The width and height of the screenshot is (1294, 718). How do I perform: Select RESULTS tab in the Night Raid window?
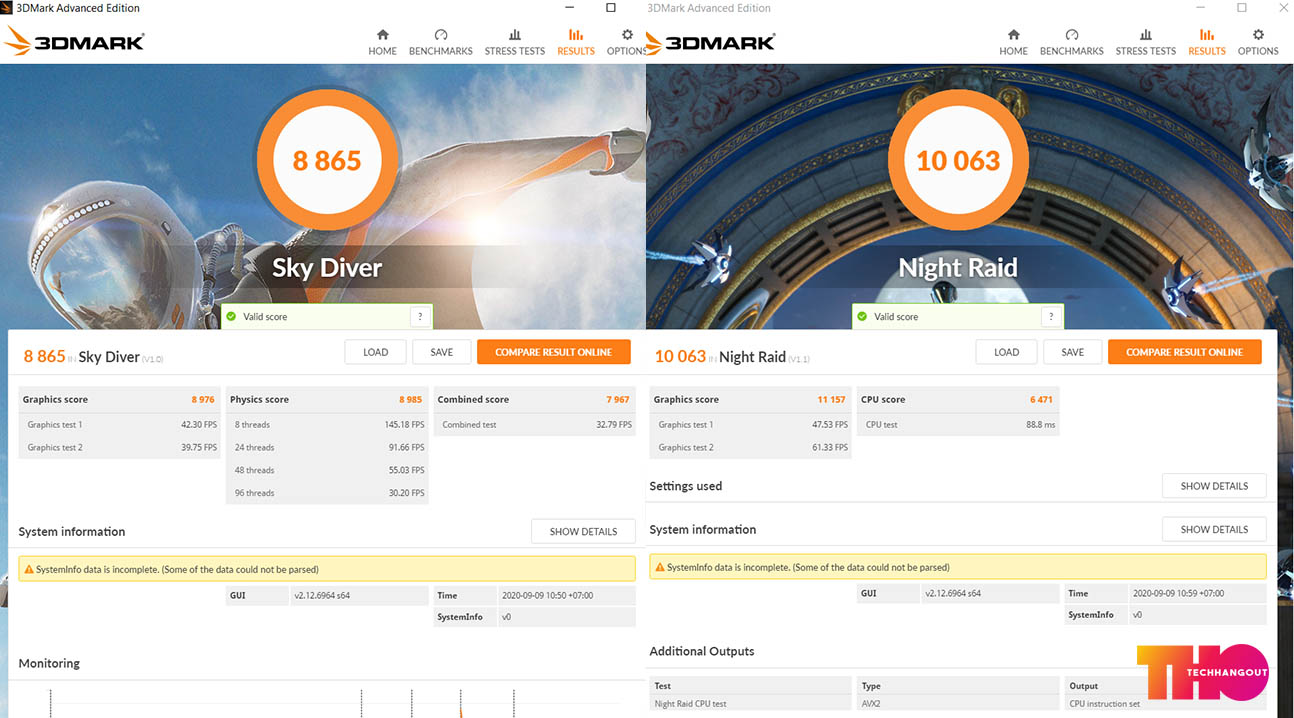(1207, 42)
